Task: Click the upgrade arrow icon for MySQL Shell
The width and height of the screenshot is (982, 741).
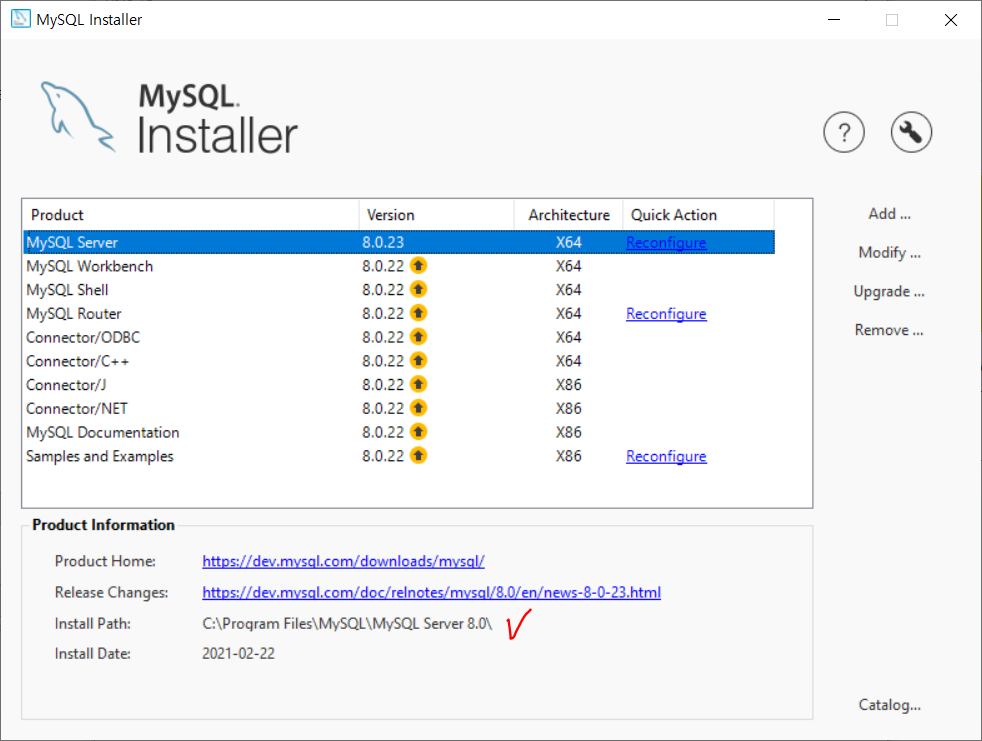Action: tap(418, 289)
